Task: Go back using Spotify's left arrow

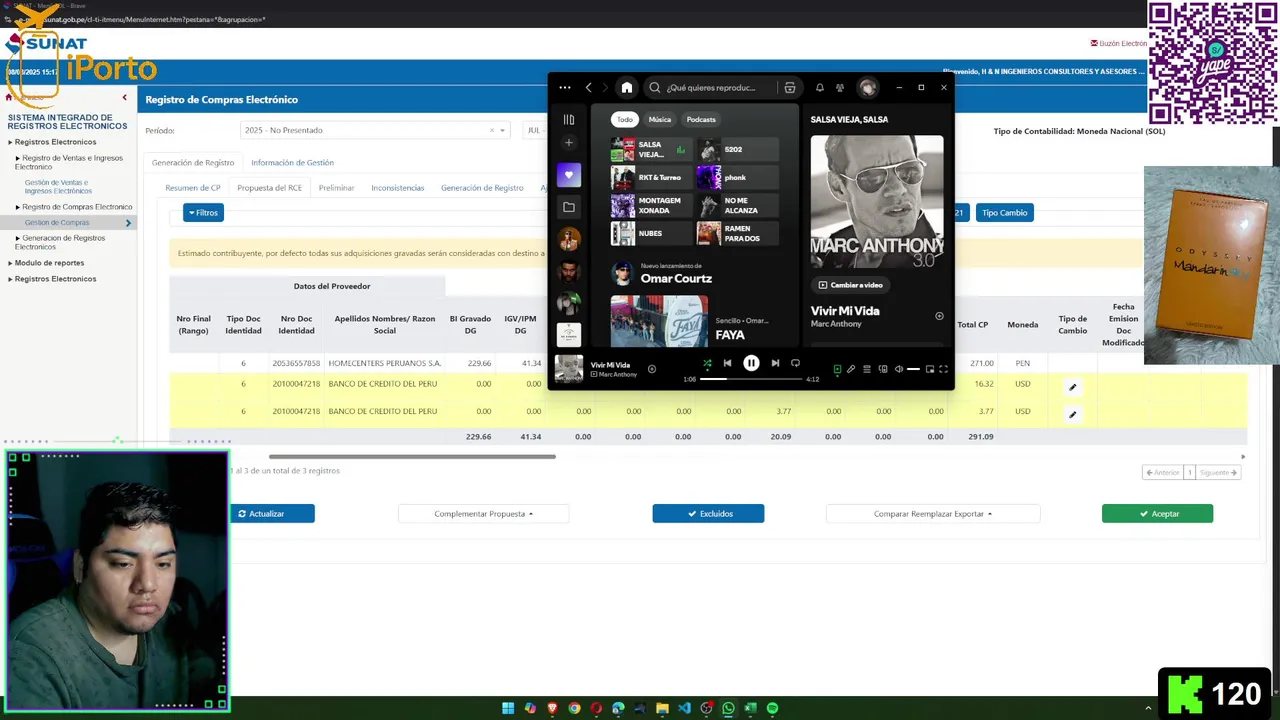Action: [589, 88]
